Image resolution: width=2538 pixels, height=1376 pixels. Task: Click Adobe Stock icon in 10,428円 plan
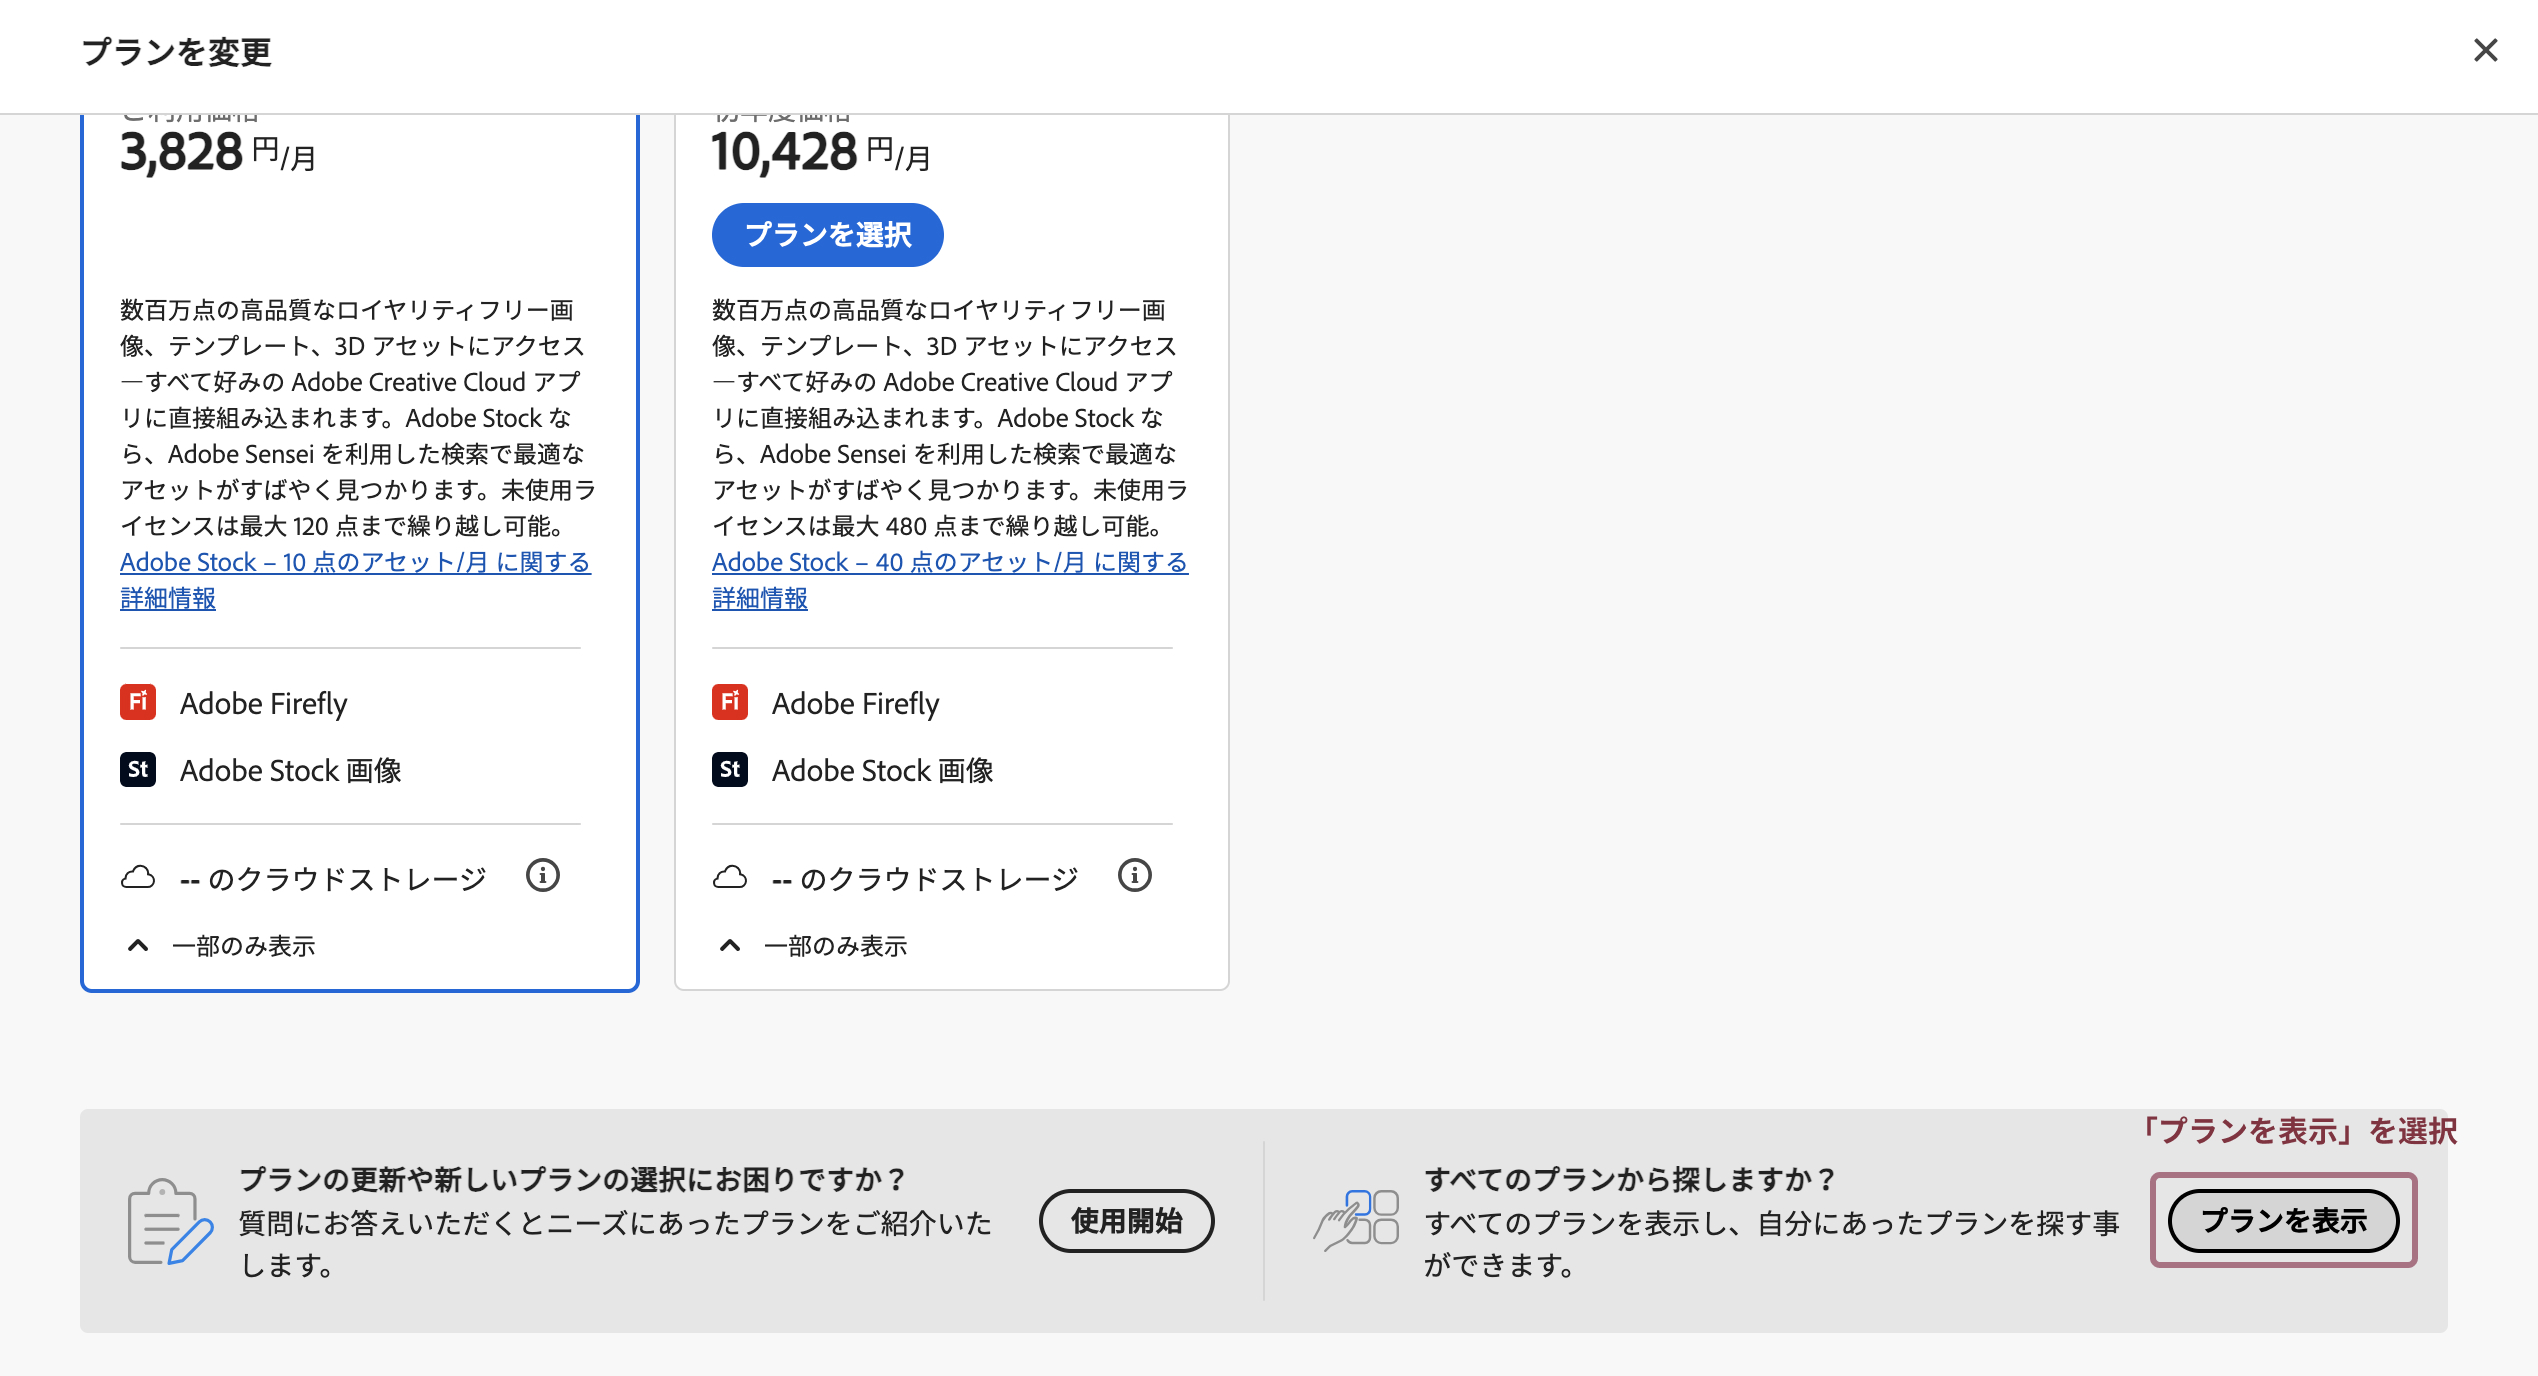(x=730, y=769)
